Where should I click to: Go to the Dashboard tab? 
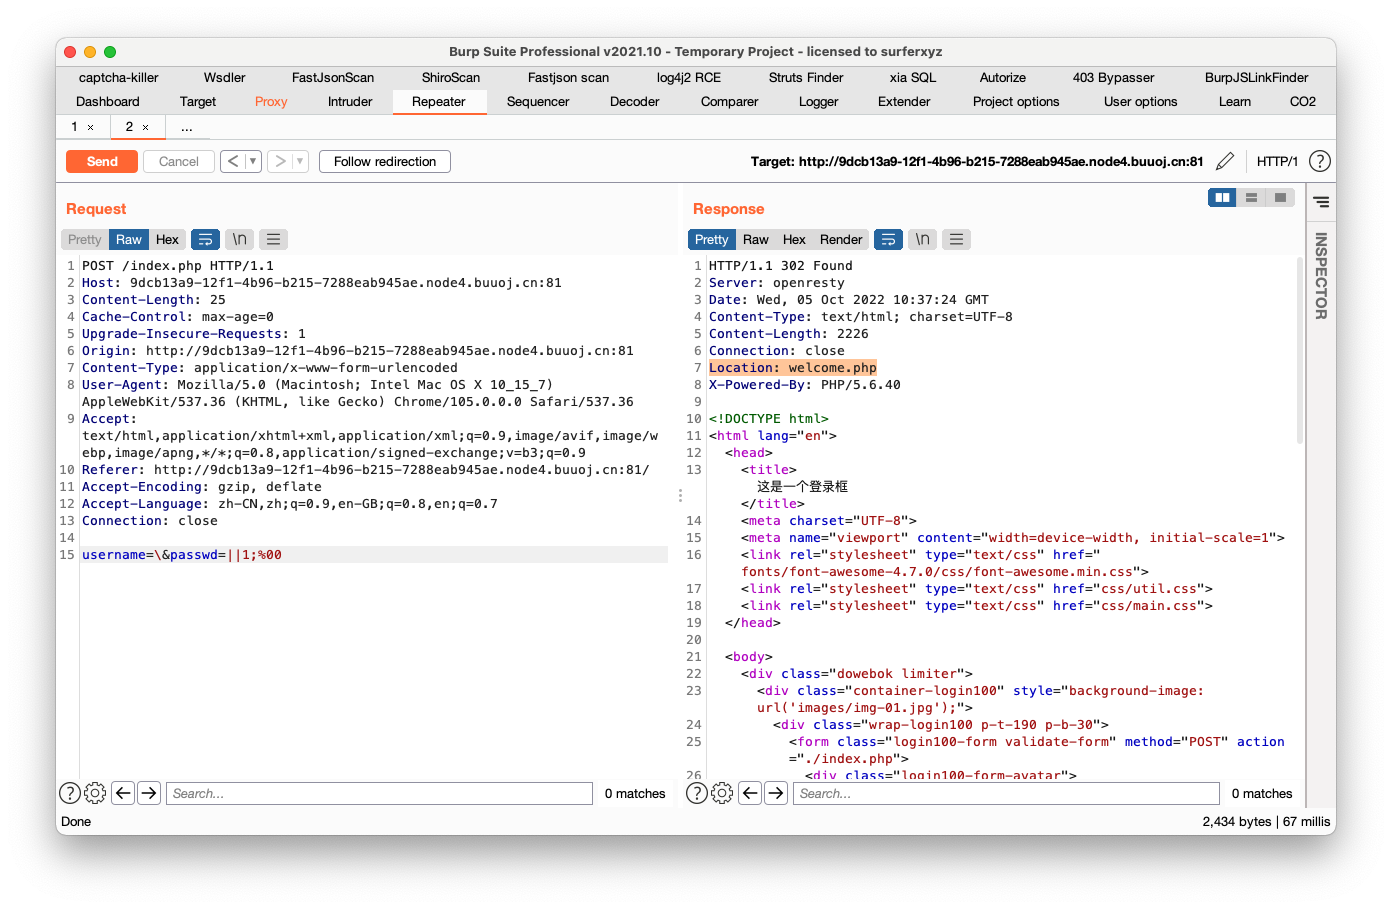[x=108, y=101]
